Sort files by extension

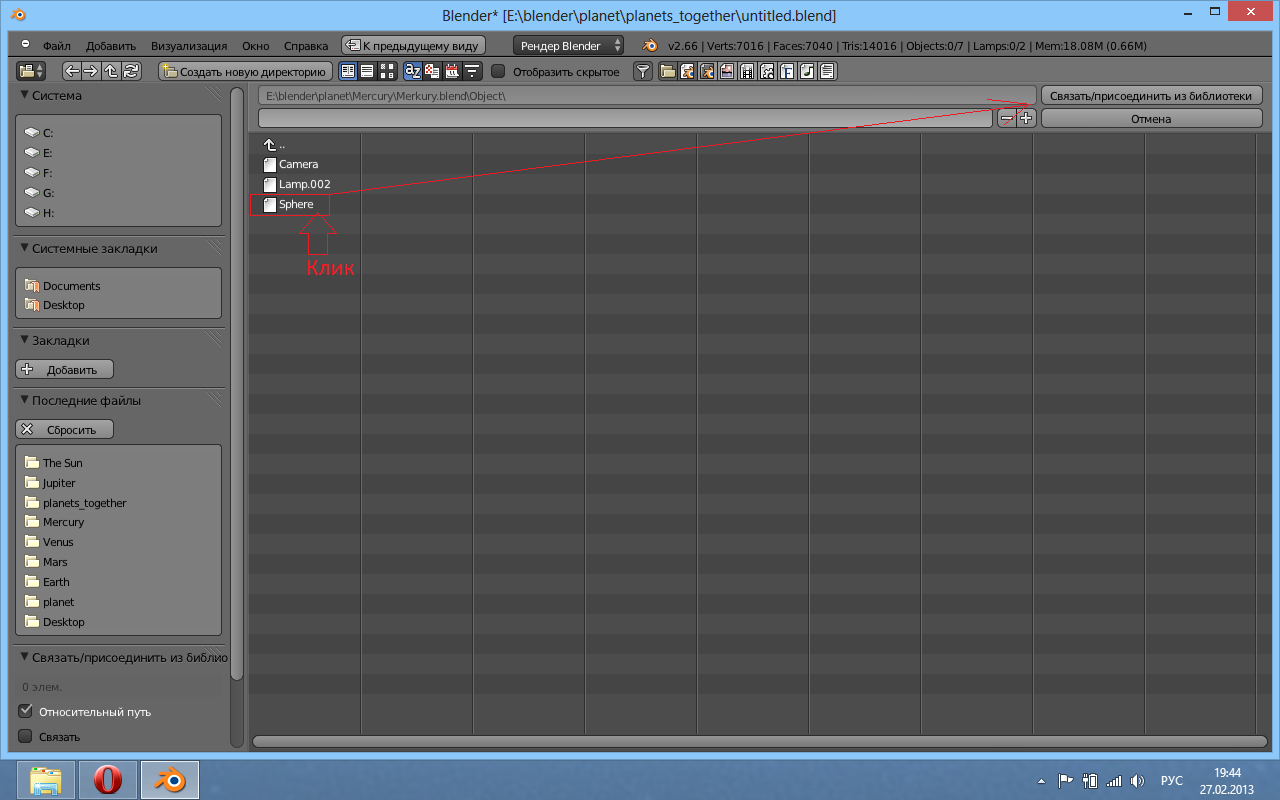[x=432, y=71]
